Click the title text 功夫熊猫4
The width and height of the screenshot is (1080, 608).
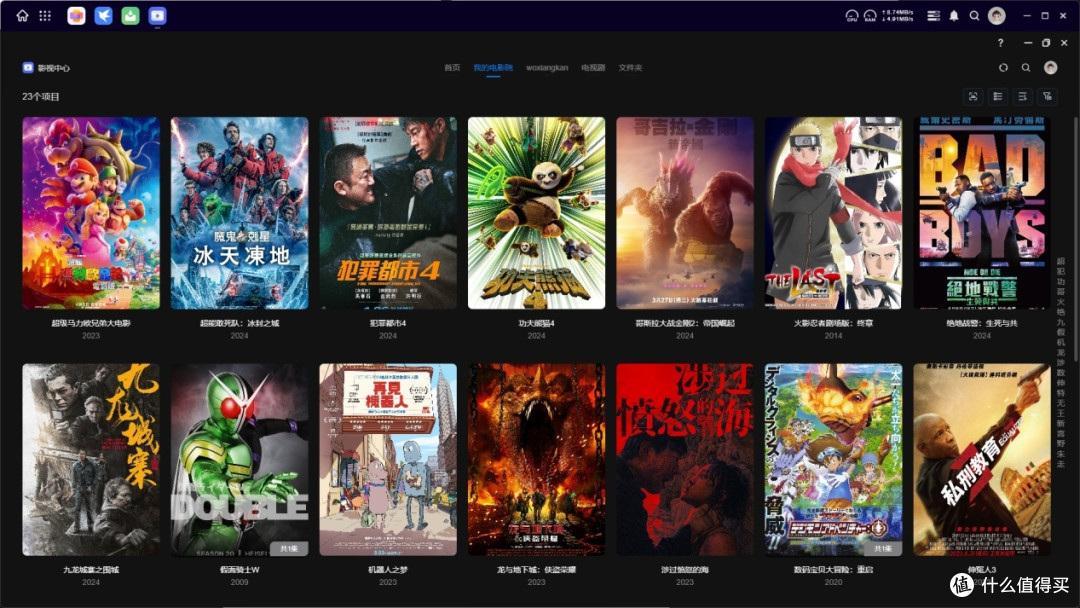pos(537,323)
